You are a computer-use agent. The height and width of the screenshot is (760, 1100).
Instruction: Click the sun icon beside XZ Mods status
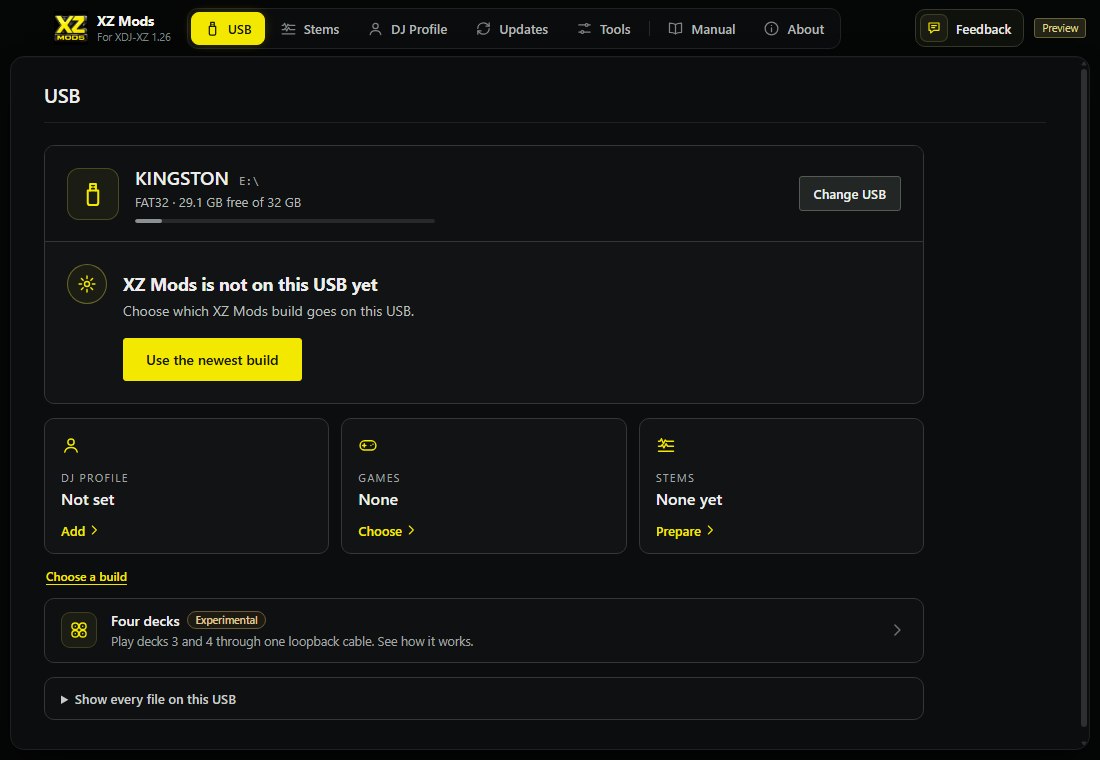[87, 284]
